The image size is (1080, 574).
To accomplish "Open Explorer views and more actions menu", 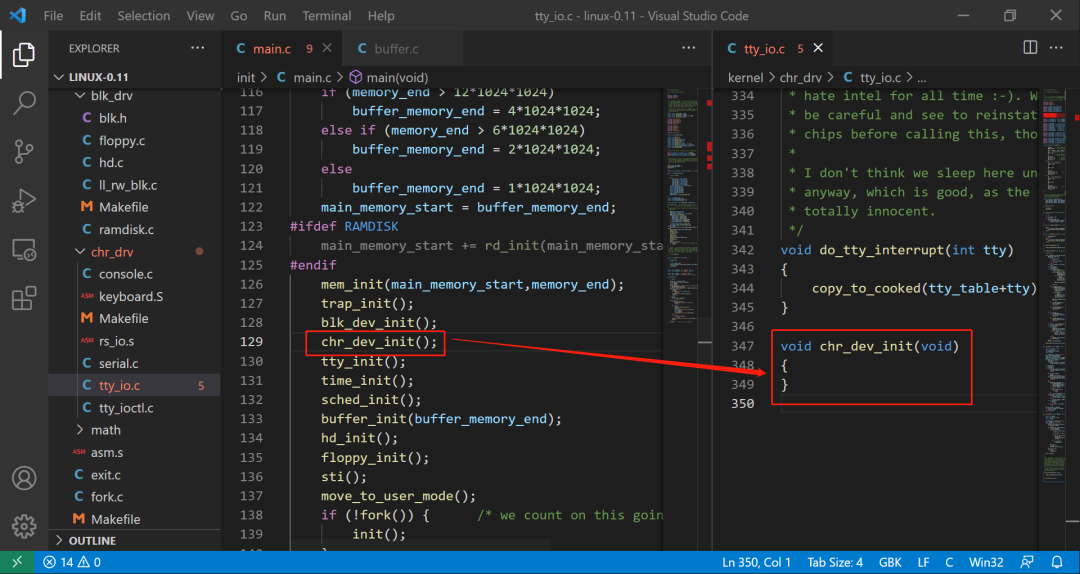I will (x=198, y=48).
